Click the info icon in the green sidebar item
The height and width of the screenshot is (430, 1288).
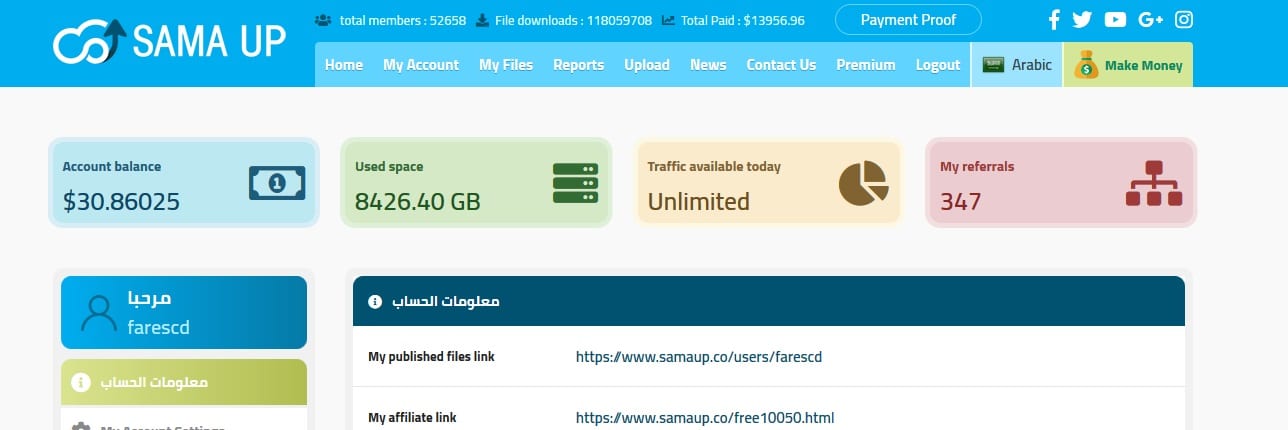[x=81, y=383]
